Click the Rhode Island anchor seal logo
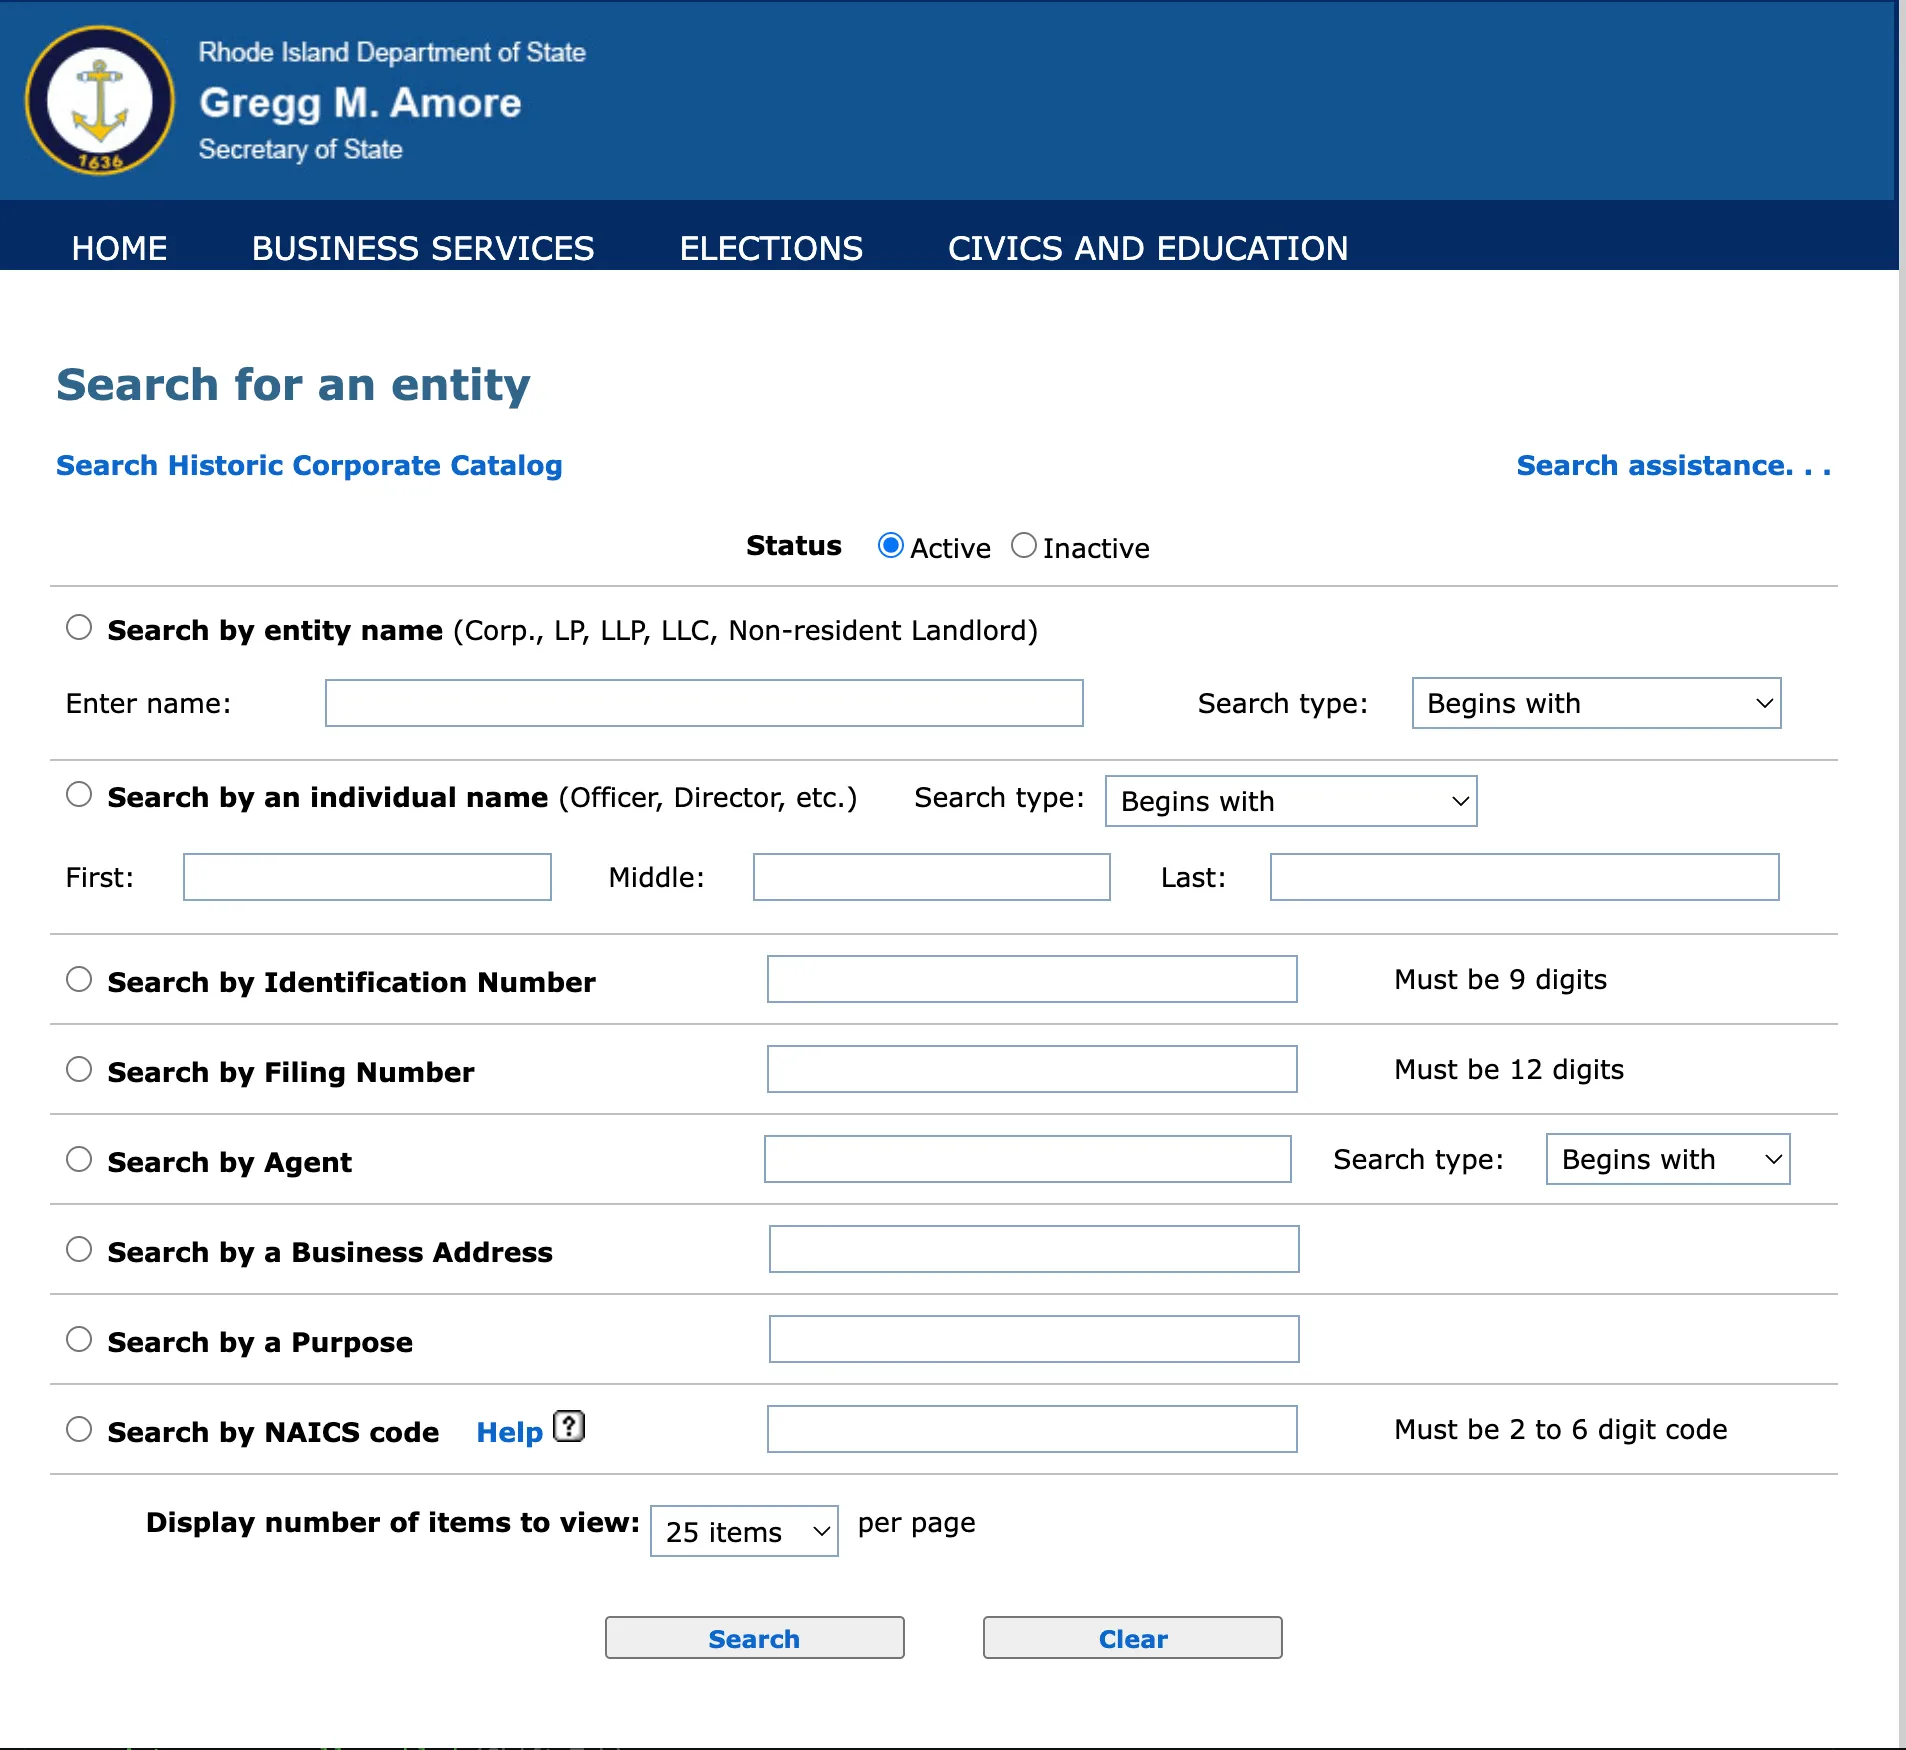Screen dimensions: 1906x1750 [x=99, y=100]
